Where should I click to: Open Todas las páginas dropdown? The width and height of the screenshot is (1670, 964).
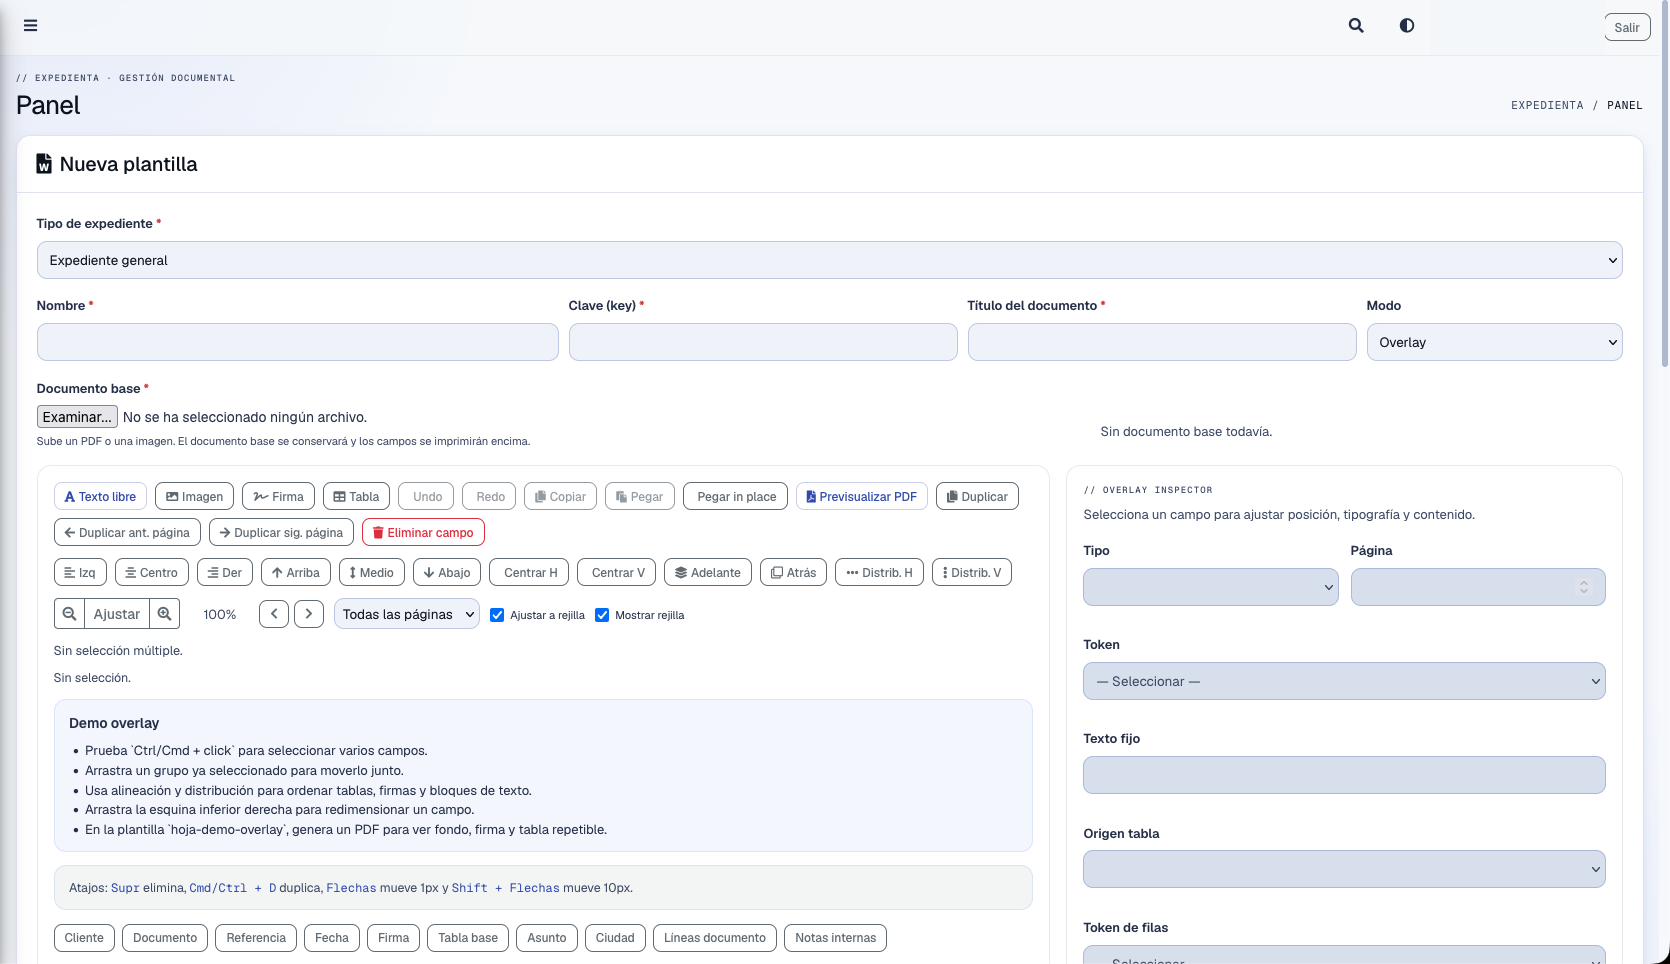406,614
